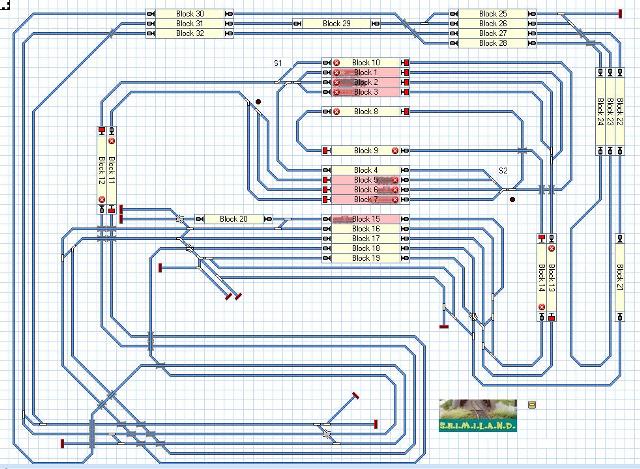Click the red X marker in Block 1
Viewport: 640px width, 469px height.
pyautogui.click(x=336, y=72)
